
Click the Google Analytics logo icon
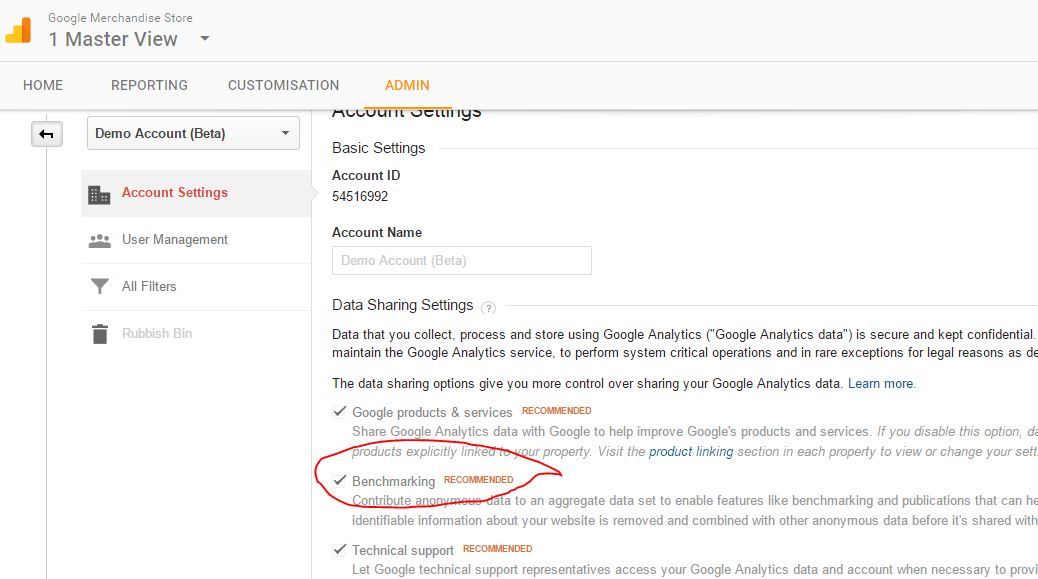[x=19, y=30]
